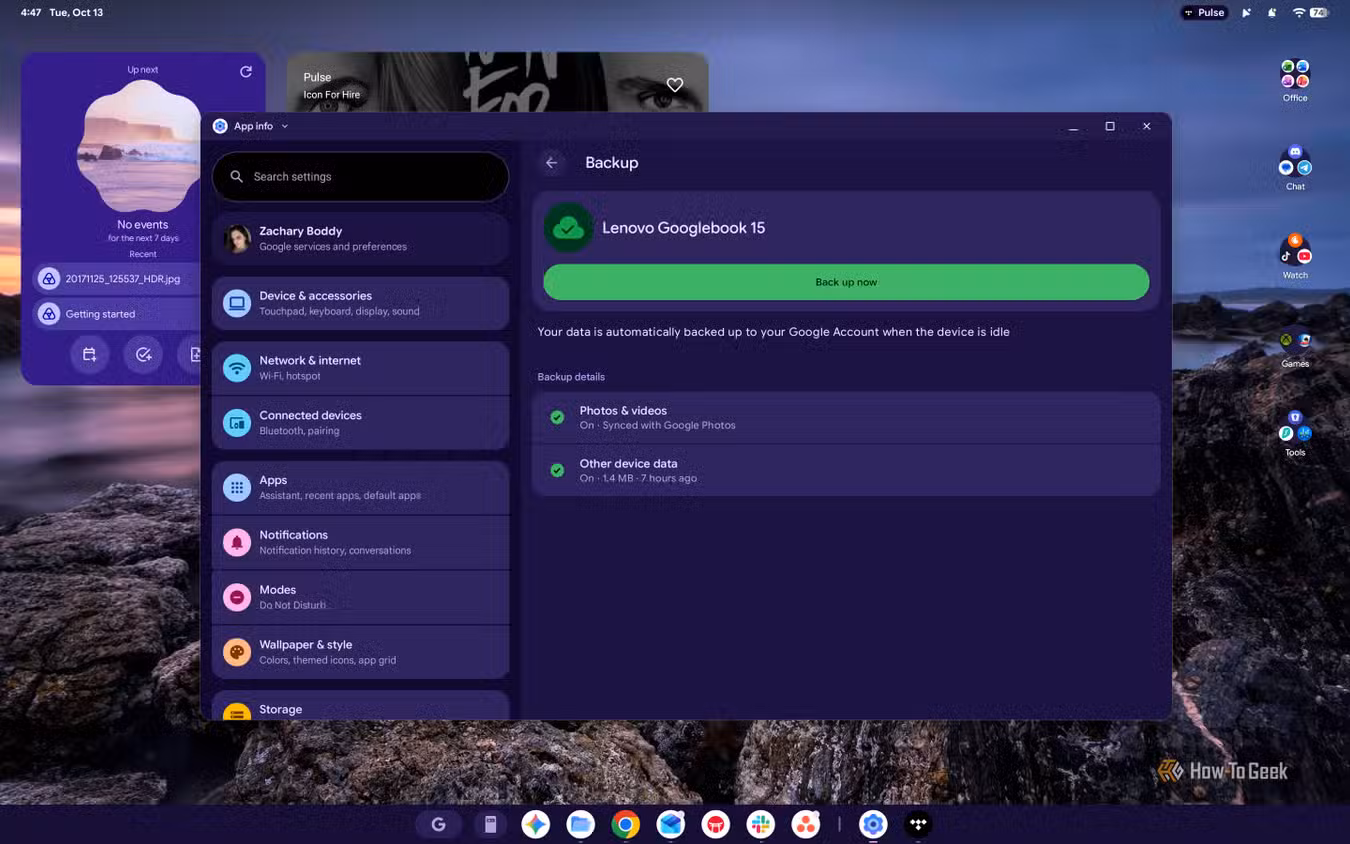The height and width of the screenshot is (844, 1350).
Task: Click the Photos & videos green check mark
Action: coord(557,417)
